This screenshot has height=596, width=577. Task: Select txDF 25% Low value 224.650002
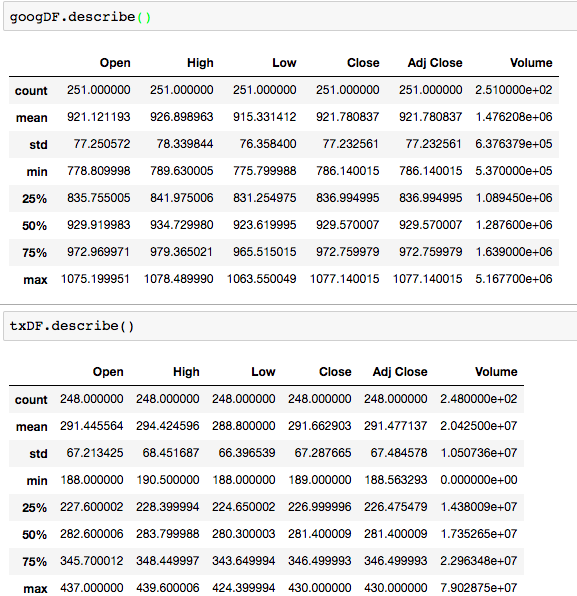(244, 507)
